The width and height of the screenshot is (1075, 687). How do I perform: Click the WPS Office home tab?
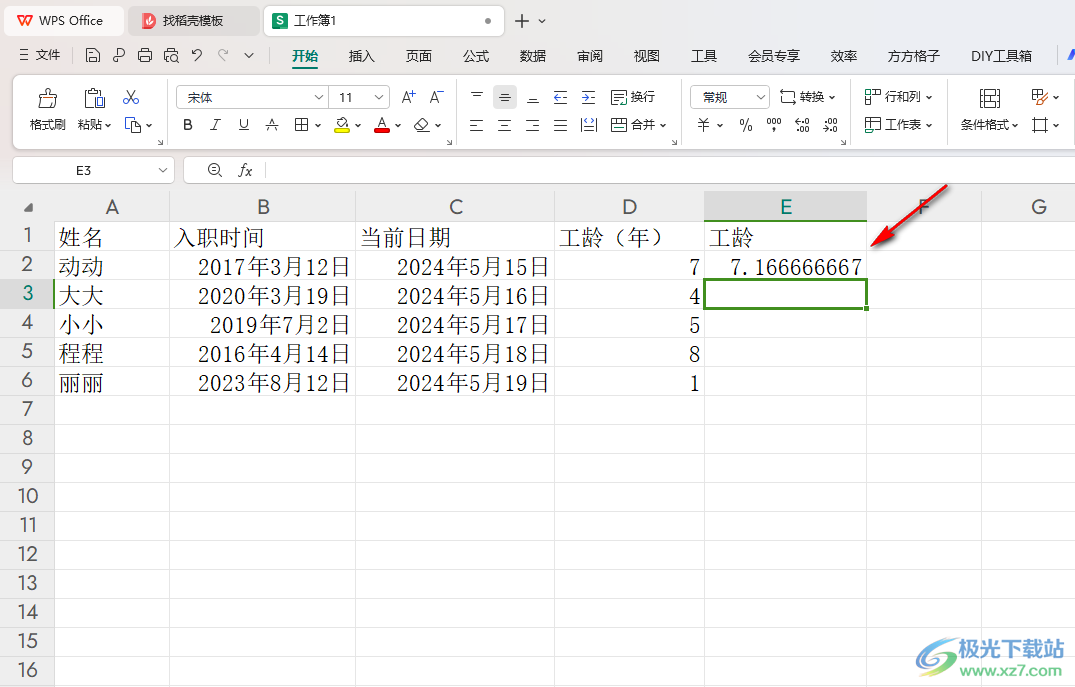[64, 21]
